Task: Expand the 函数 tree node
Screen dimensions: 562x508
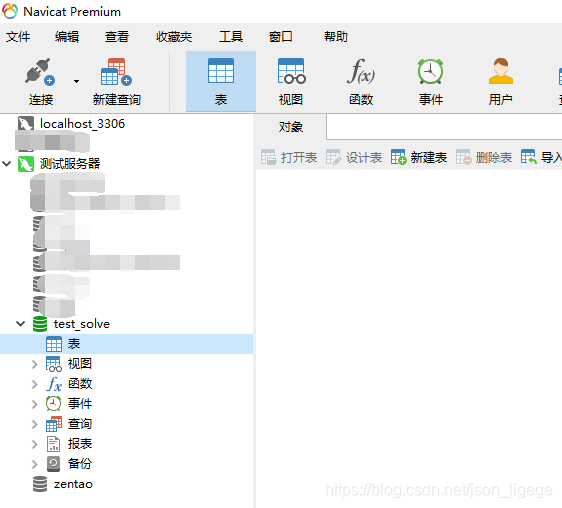Action: click(34, 384)
